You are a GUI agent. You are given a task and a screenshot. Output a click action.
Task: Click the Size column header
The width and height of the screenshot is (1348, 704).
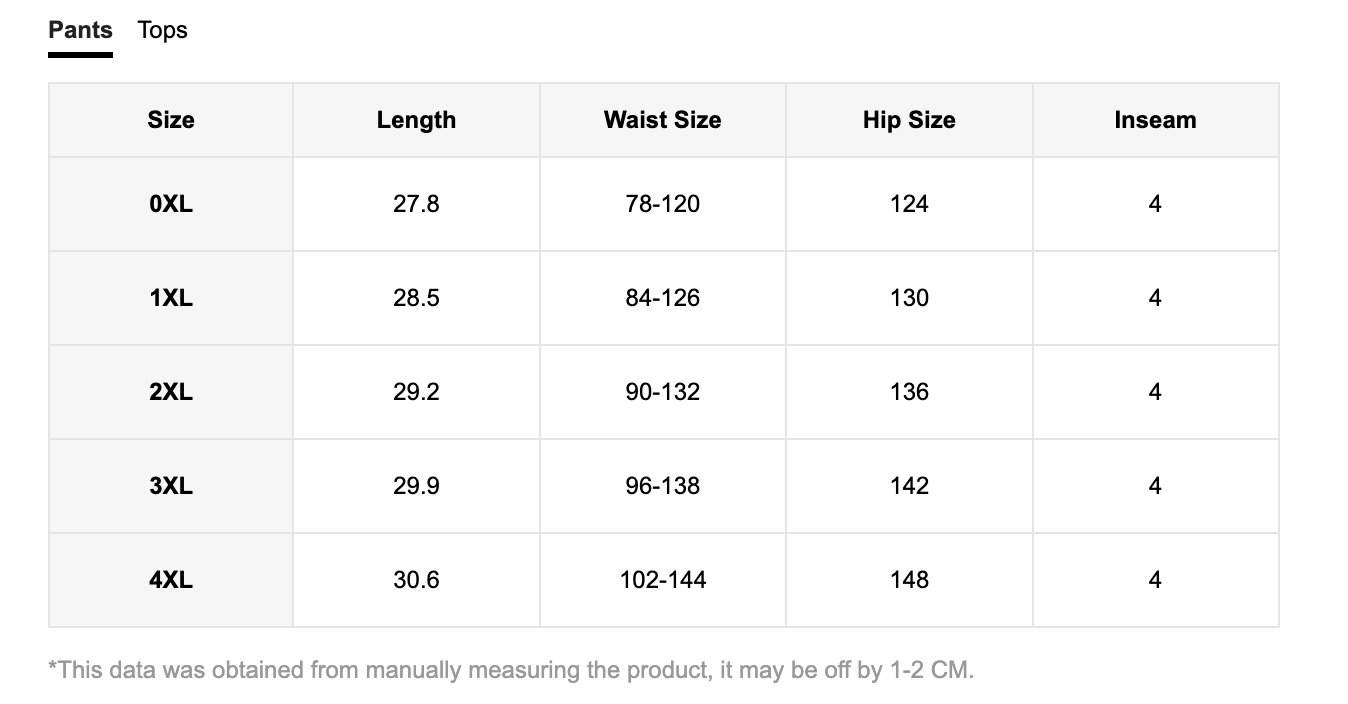(x=171, y=120)
